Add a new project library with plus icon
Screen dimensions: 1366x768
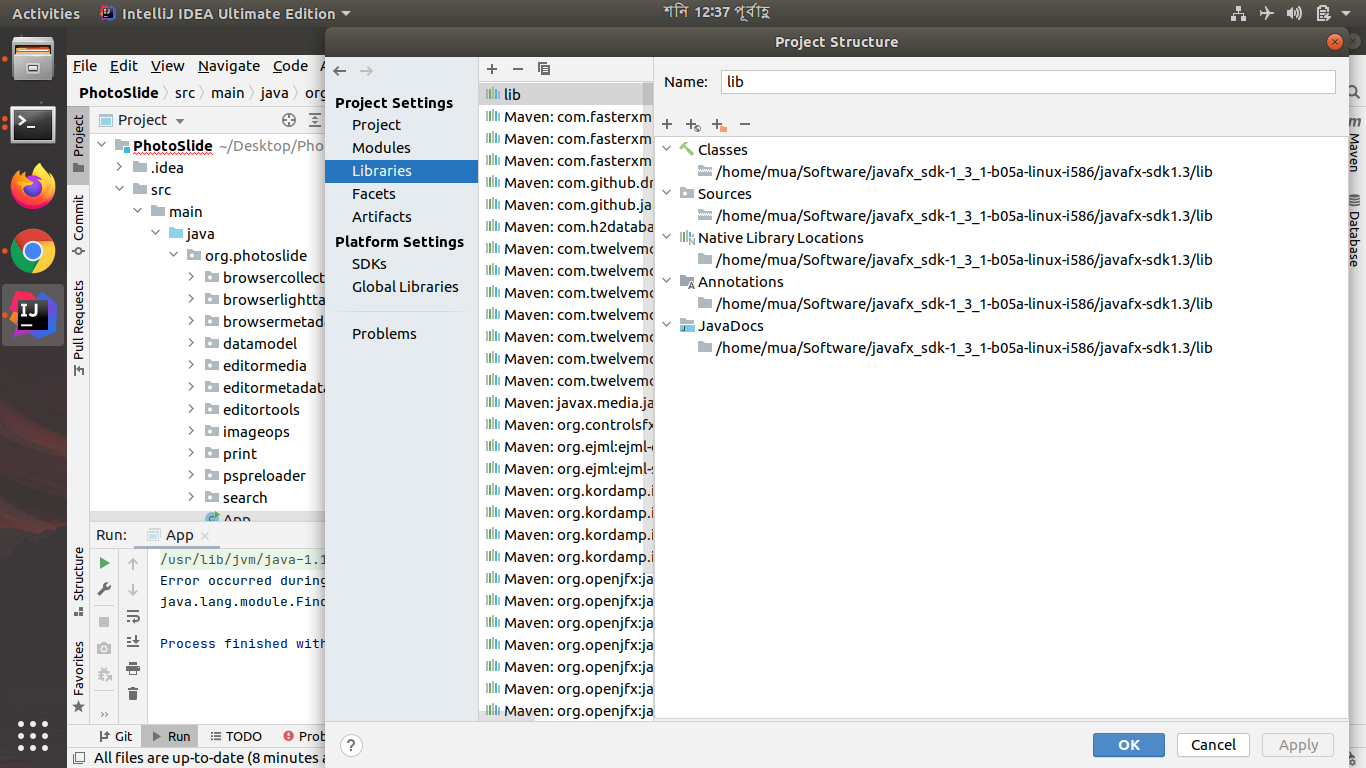click(492, 69)
